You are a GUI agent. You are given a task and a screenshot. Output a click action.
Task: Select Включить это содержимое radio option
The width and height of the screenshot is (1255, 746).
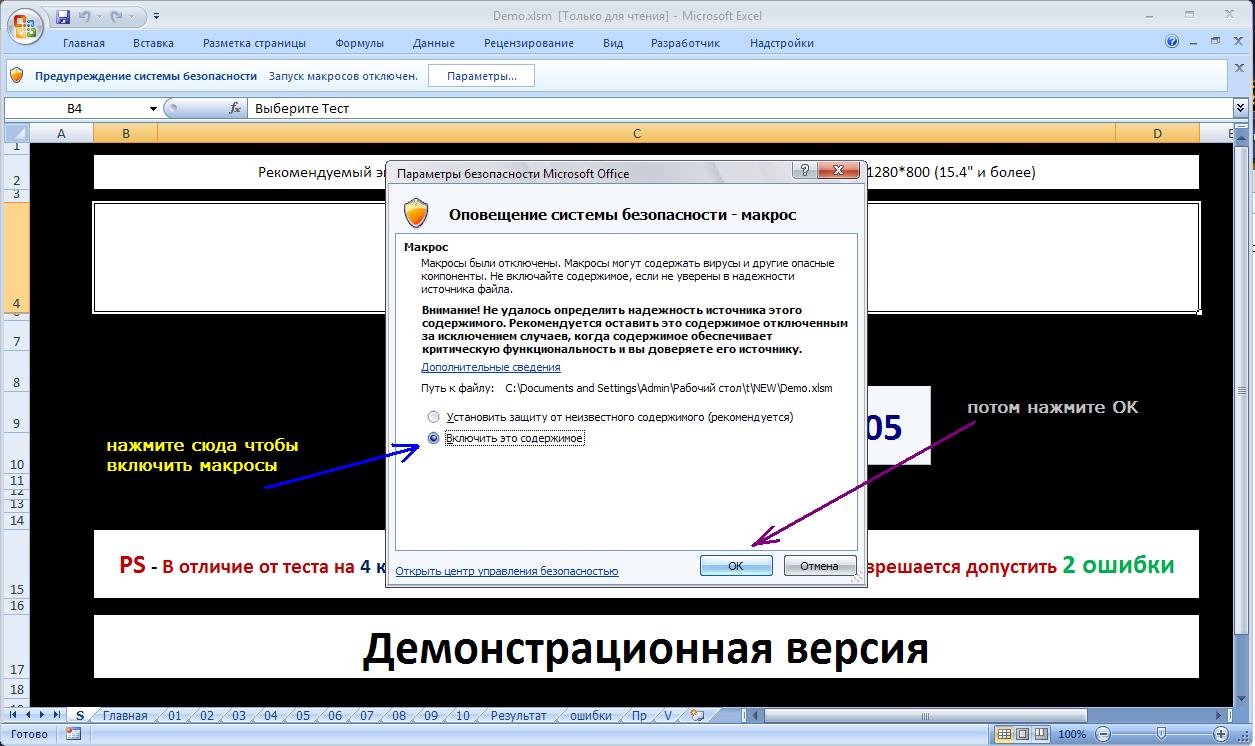[506, 438]
